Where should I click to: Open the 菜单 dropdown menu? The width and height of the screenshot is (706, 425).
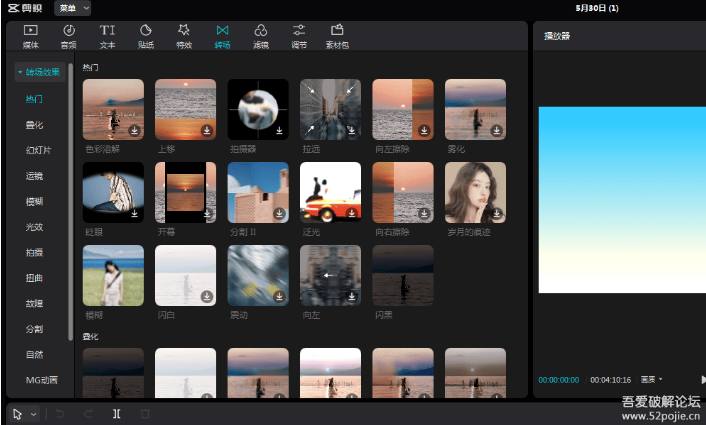[x=73, y=8]
